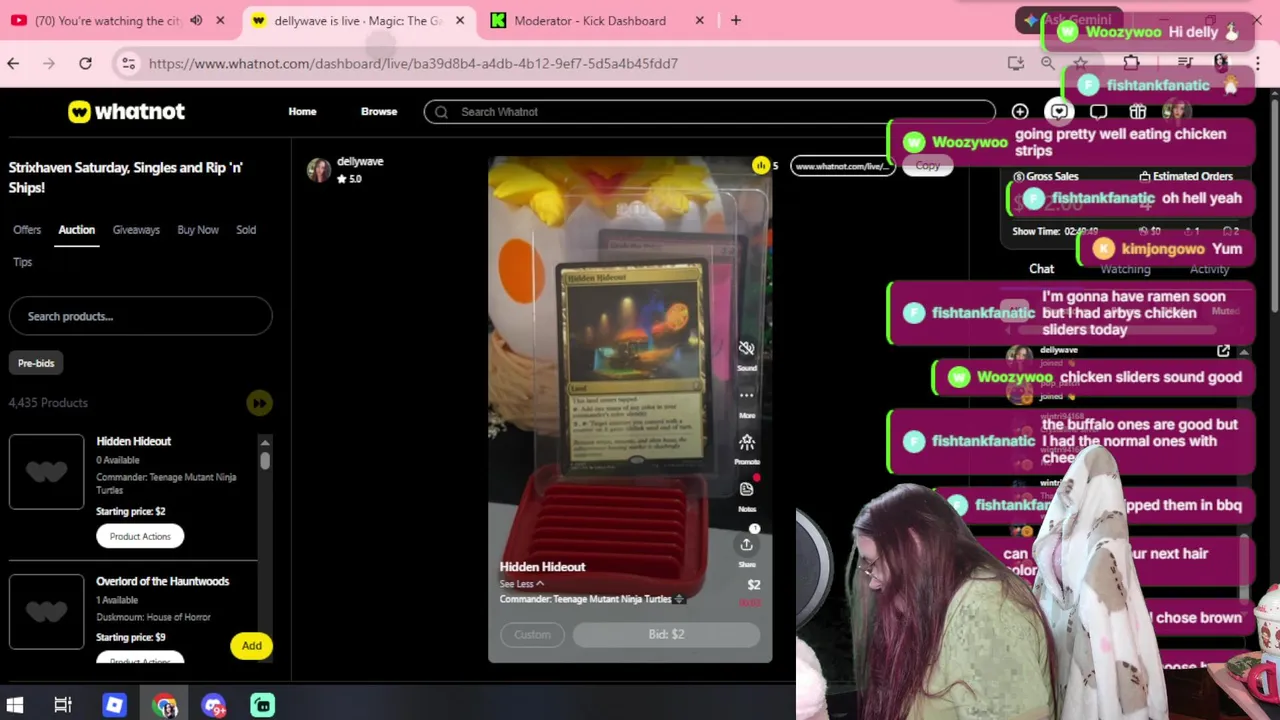Click the Whatnot logo
This screenshot has width=1280, height=720.
click(126, 112)
